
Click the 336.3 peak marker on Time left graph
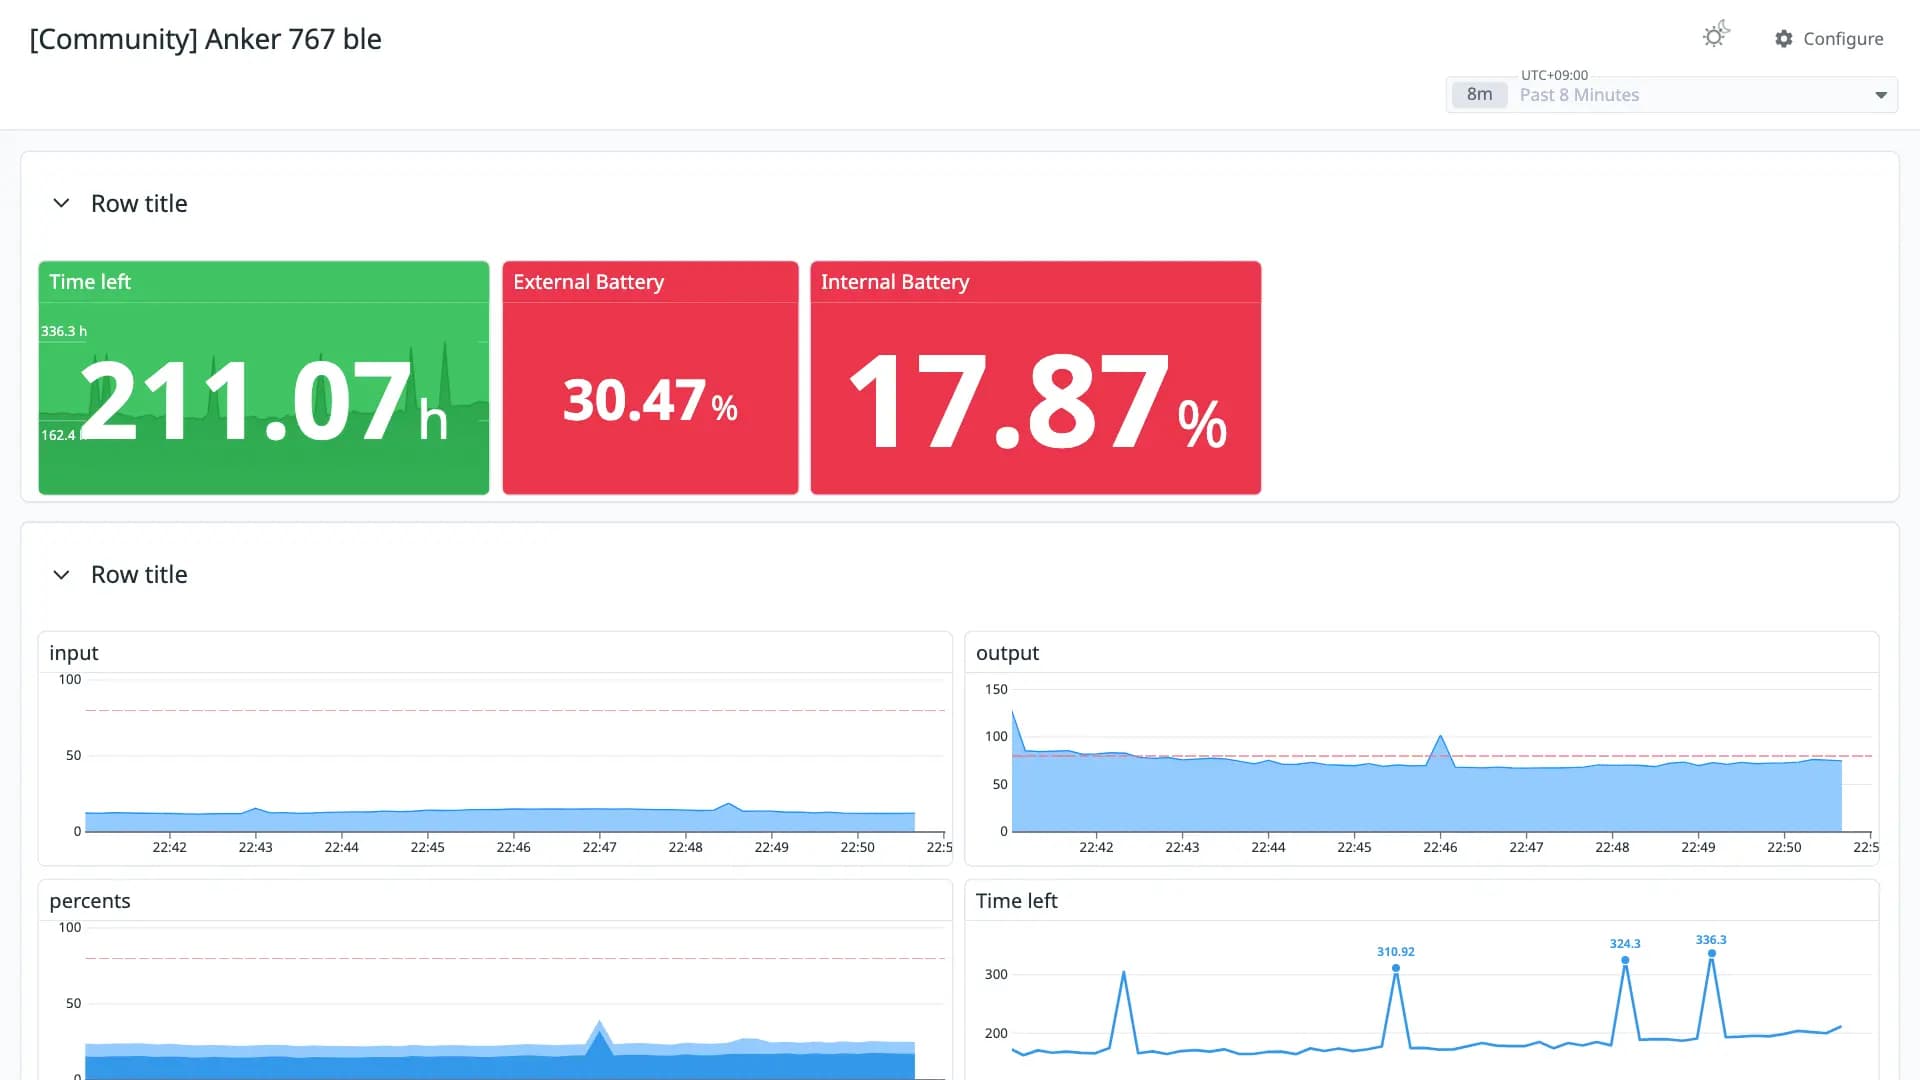[1712, 952]
